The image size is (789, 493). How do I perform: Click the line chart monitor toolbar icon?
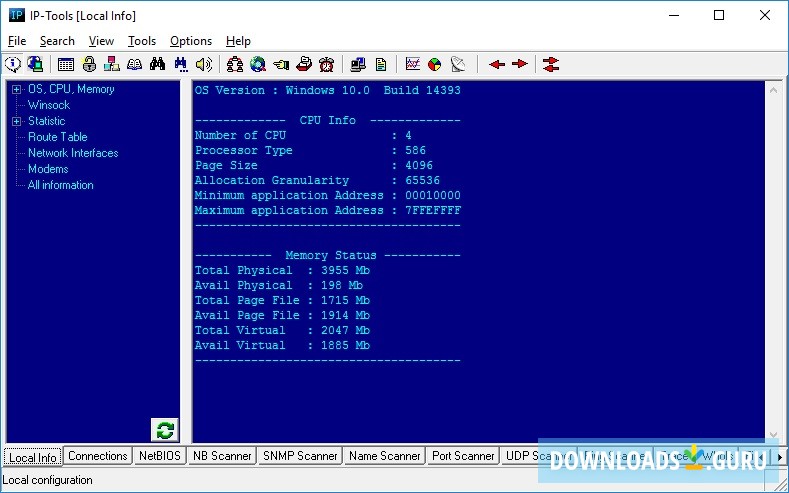(x=413, y=64)
